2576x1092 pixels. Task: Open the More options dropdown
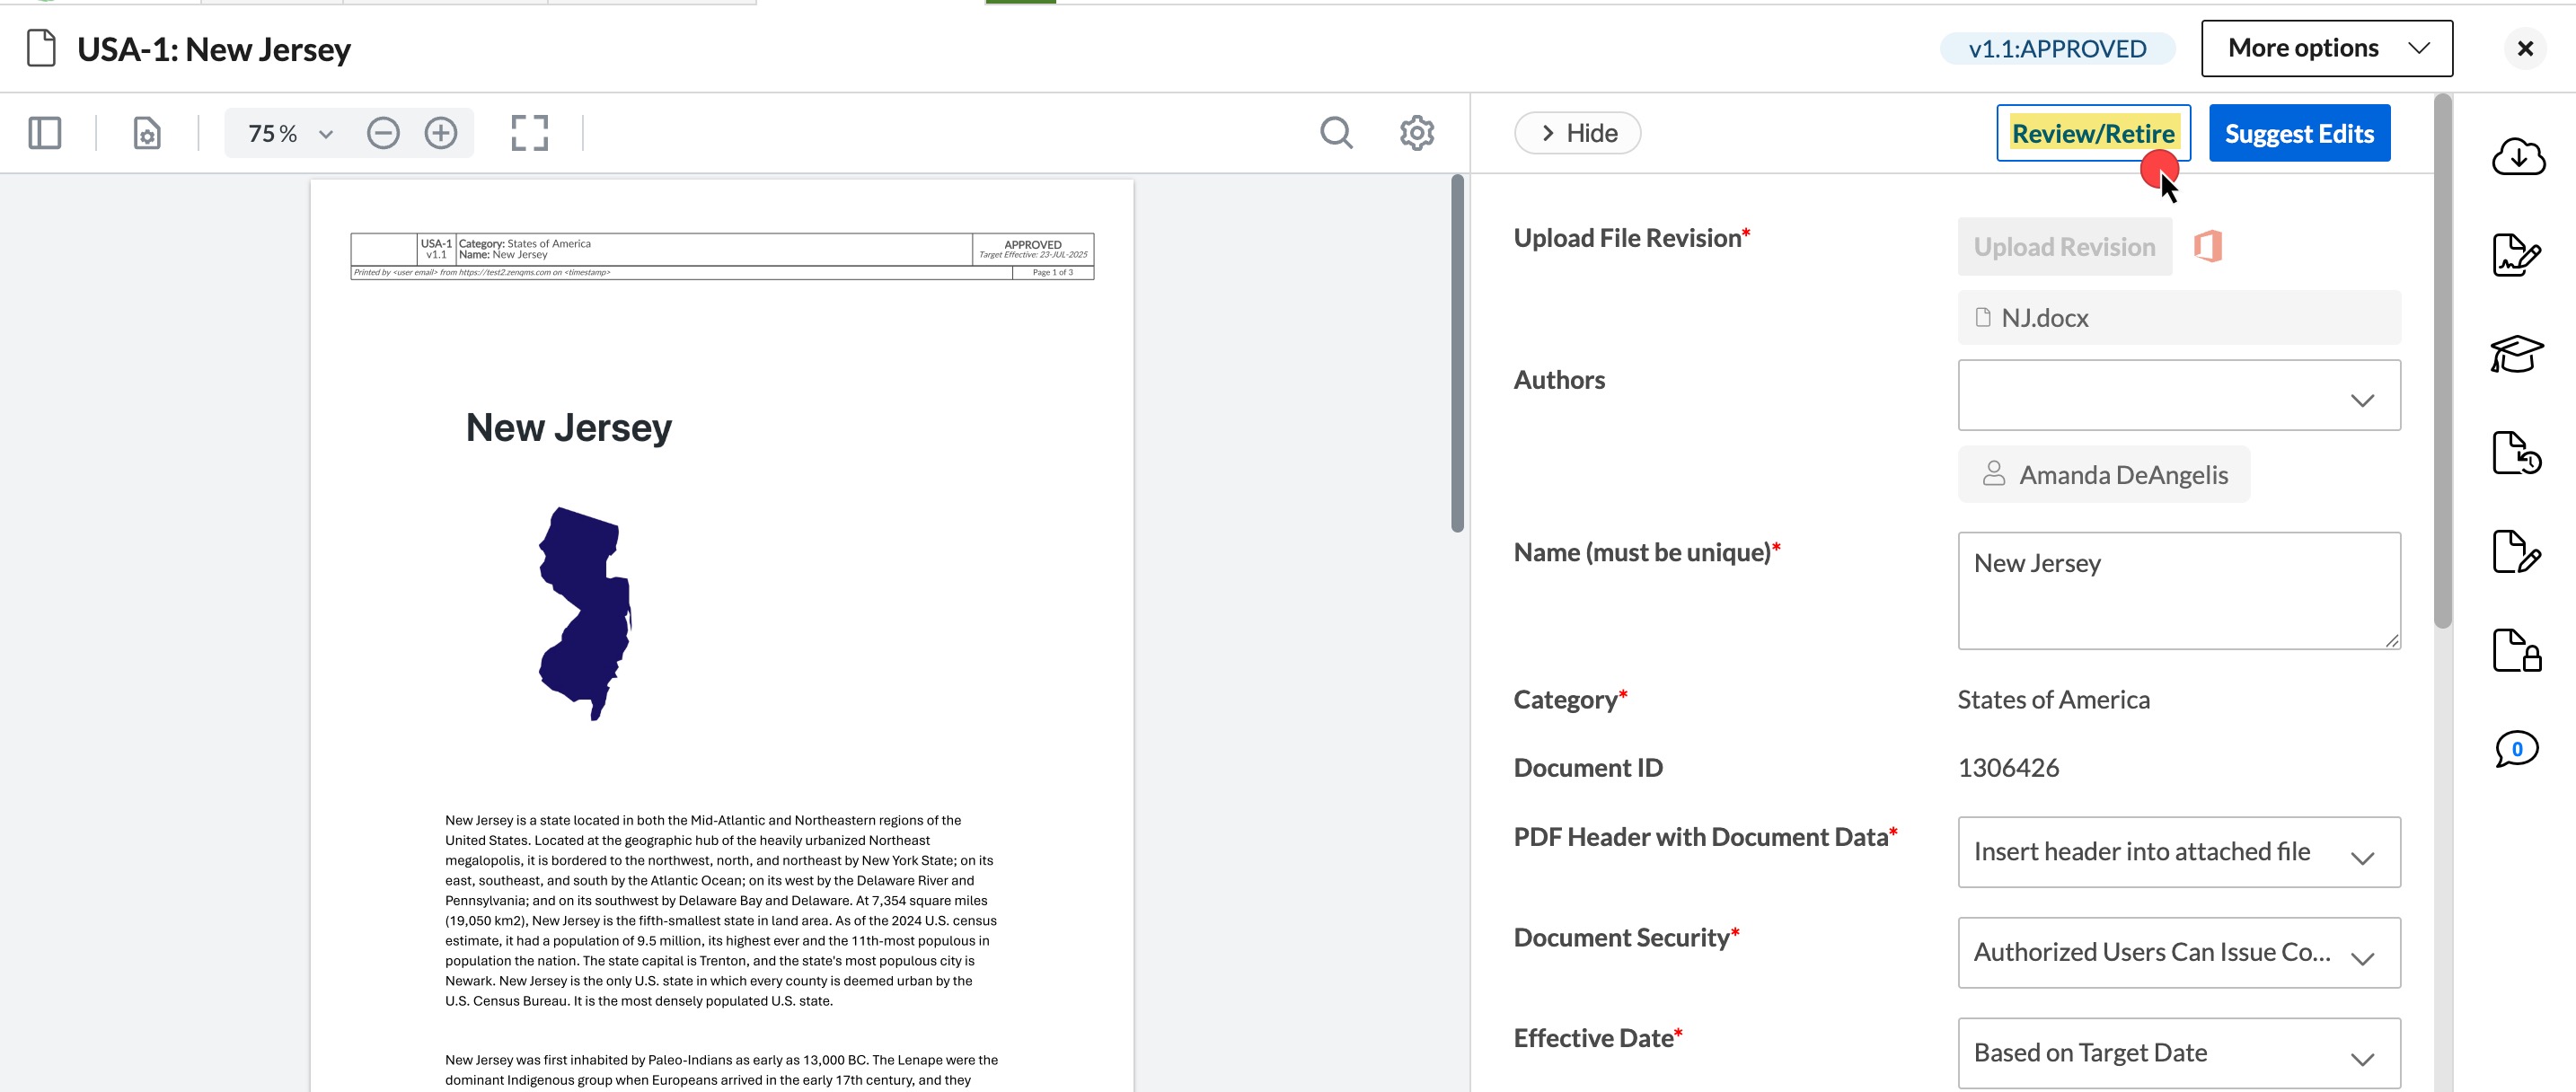[2326, 48]
